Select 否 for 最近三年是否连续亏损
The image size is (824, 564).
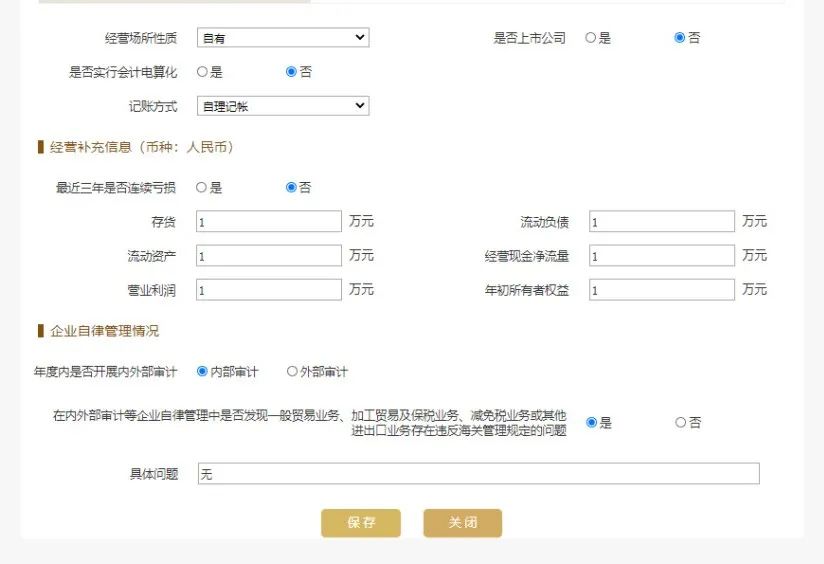pos(292,187)
